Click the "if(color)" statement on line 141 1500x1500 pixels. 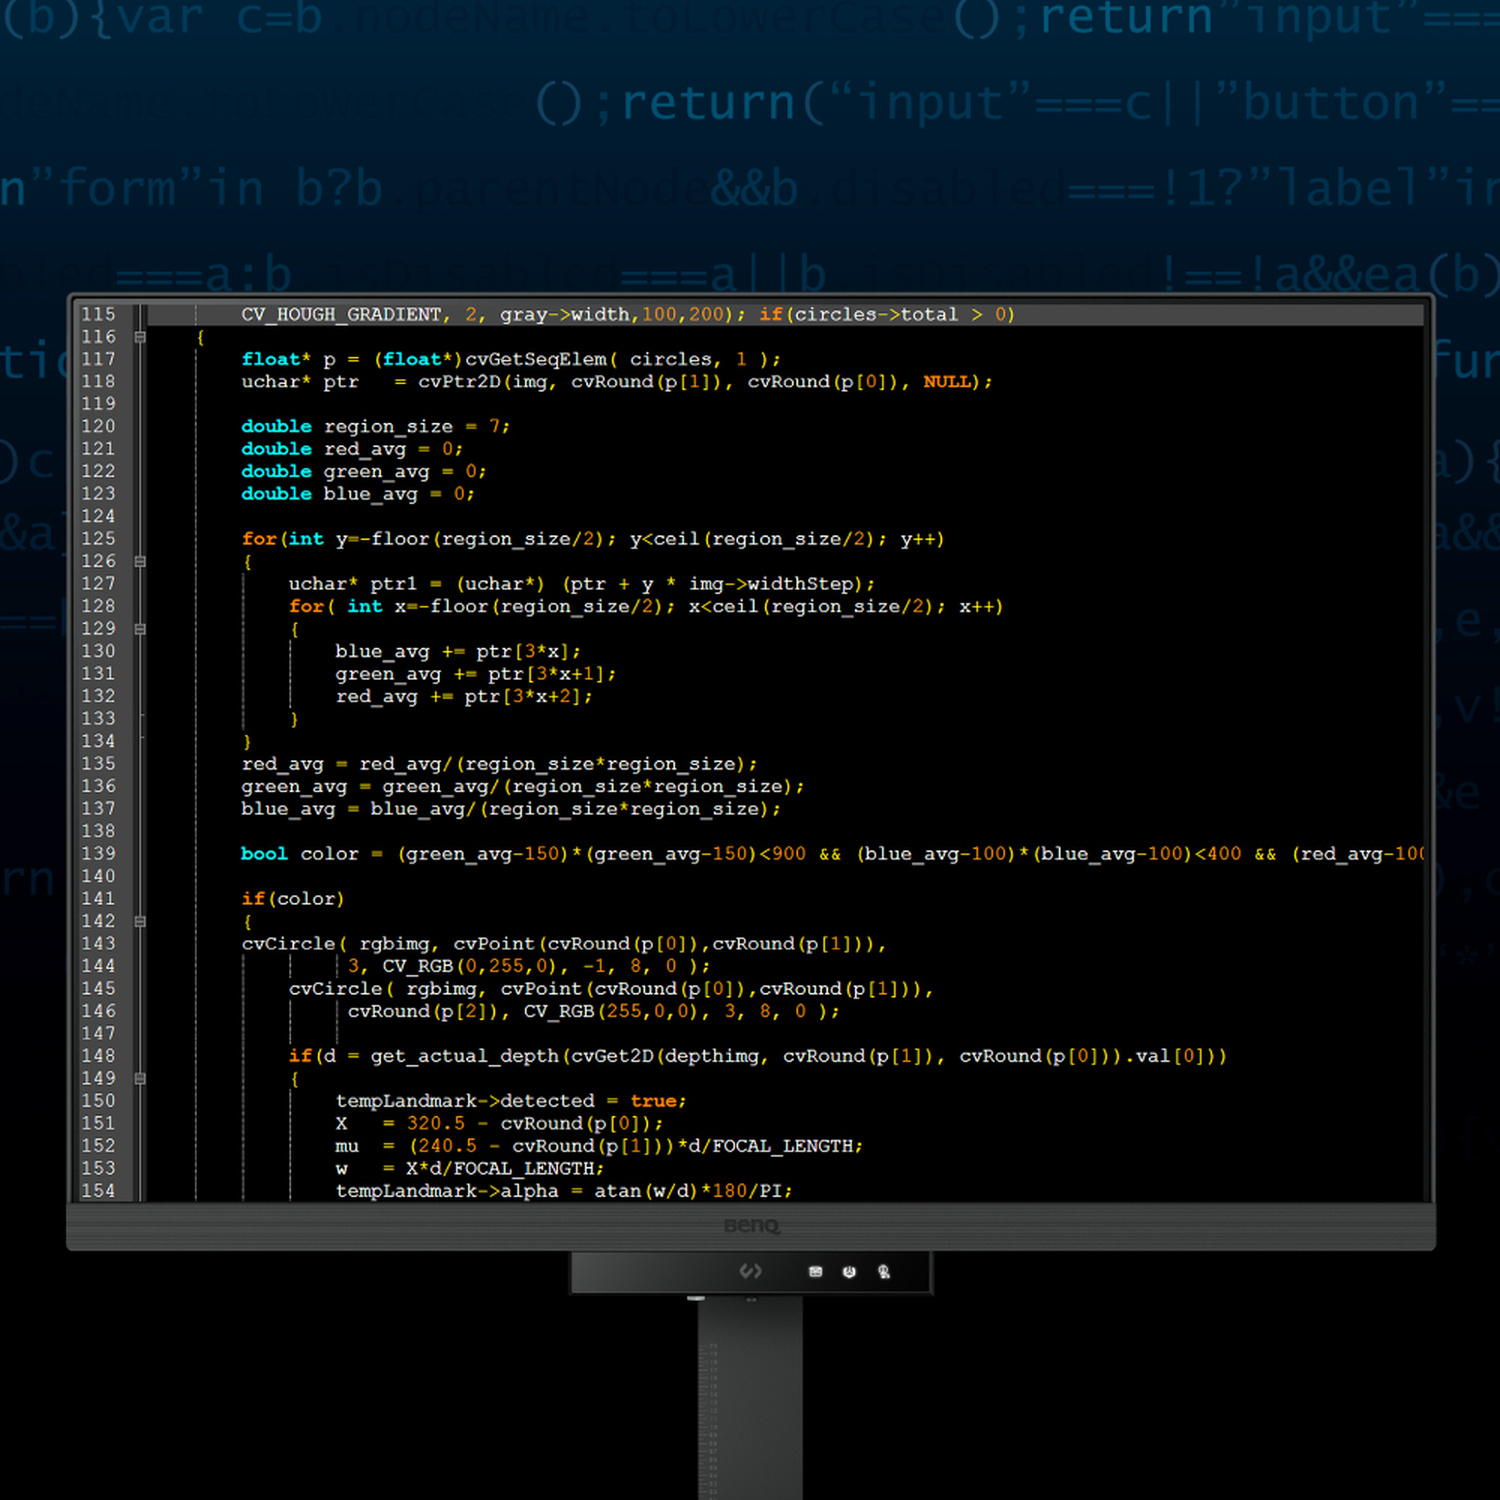pyautogui.click(x=292, y=899)
